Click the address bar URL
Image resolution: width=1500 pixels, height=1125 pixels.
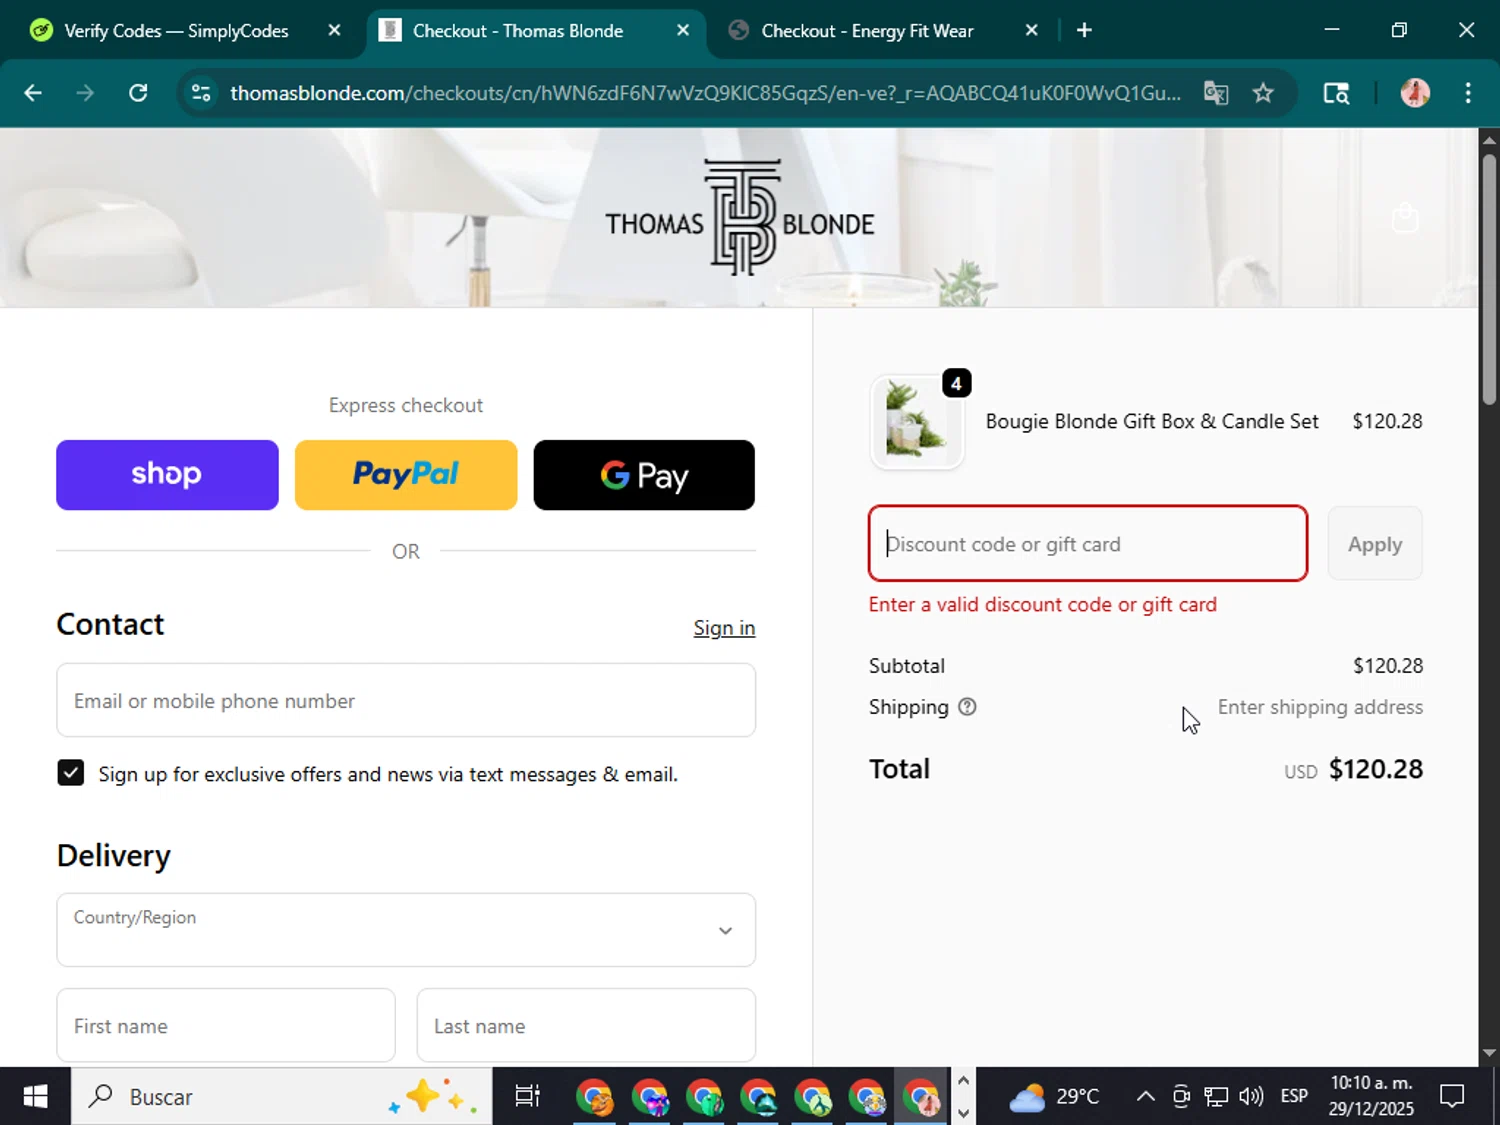(705, 93)
